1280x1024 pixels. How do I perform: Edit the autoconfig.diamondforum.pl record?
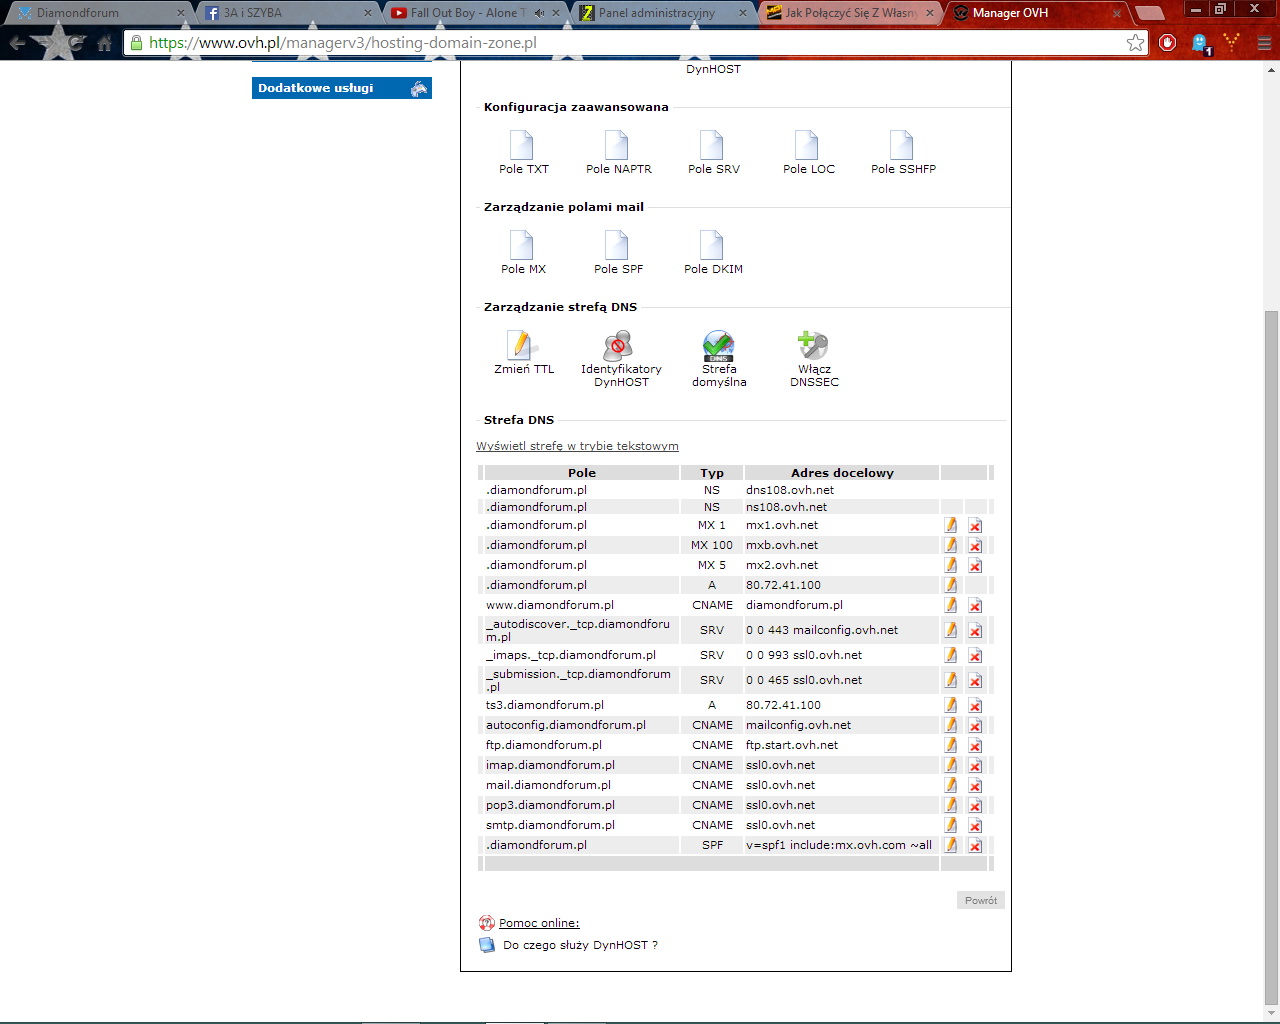point(951,725)
